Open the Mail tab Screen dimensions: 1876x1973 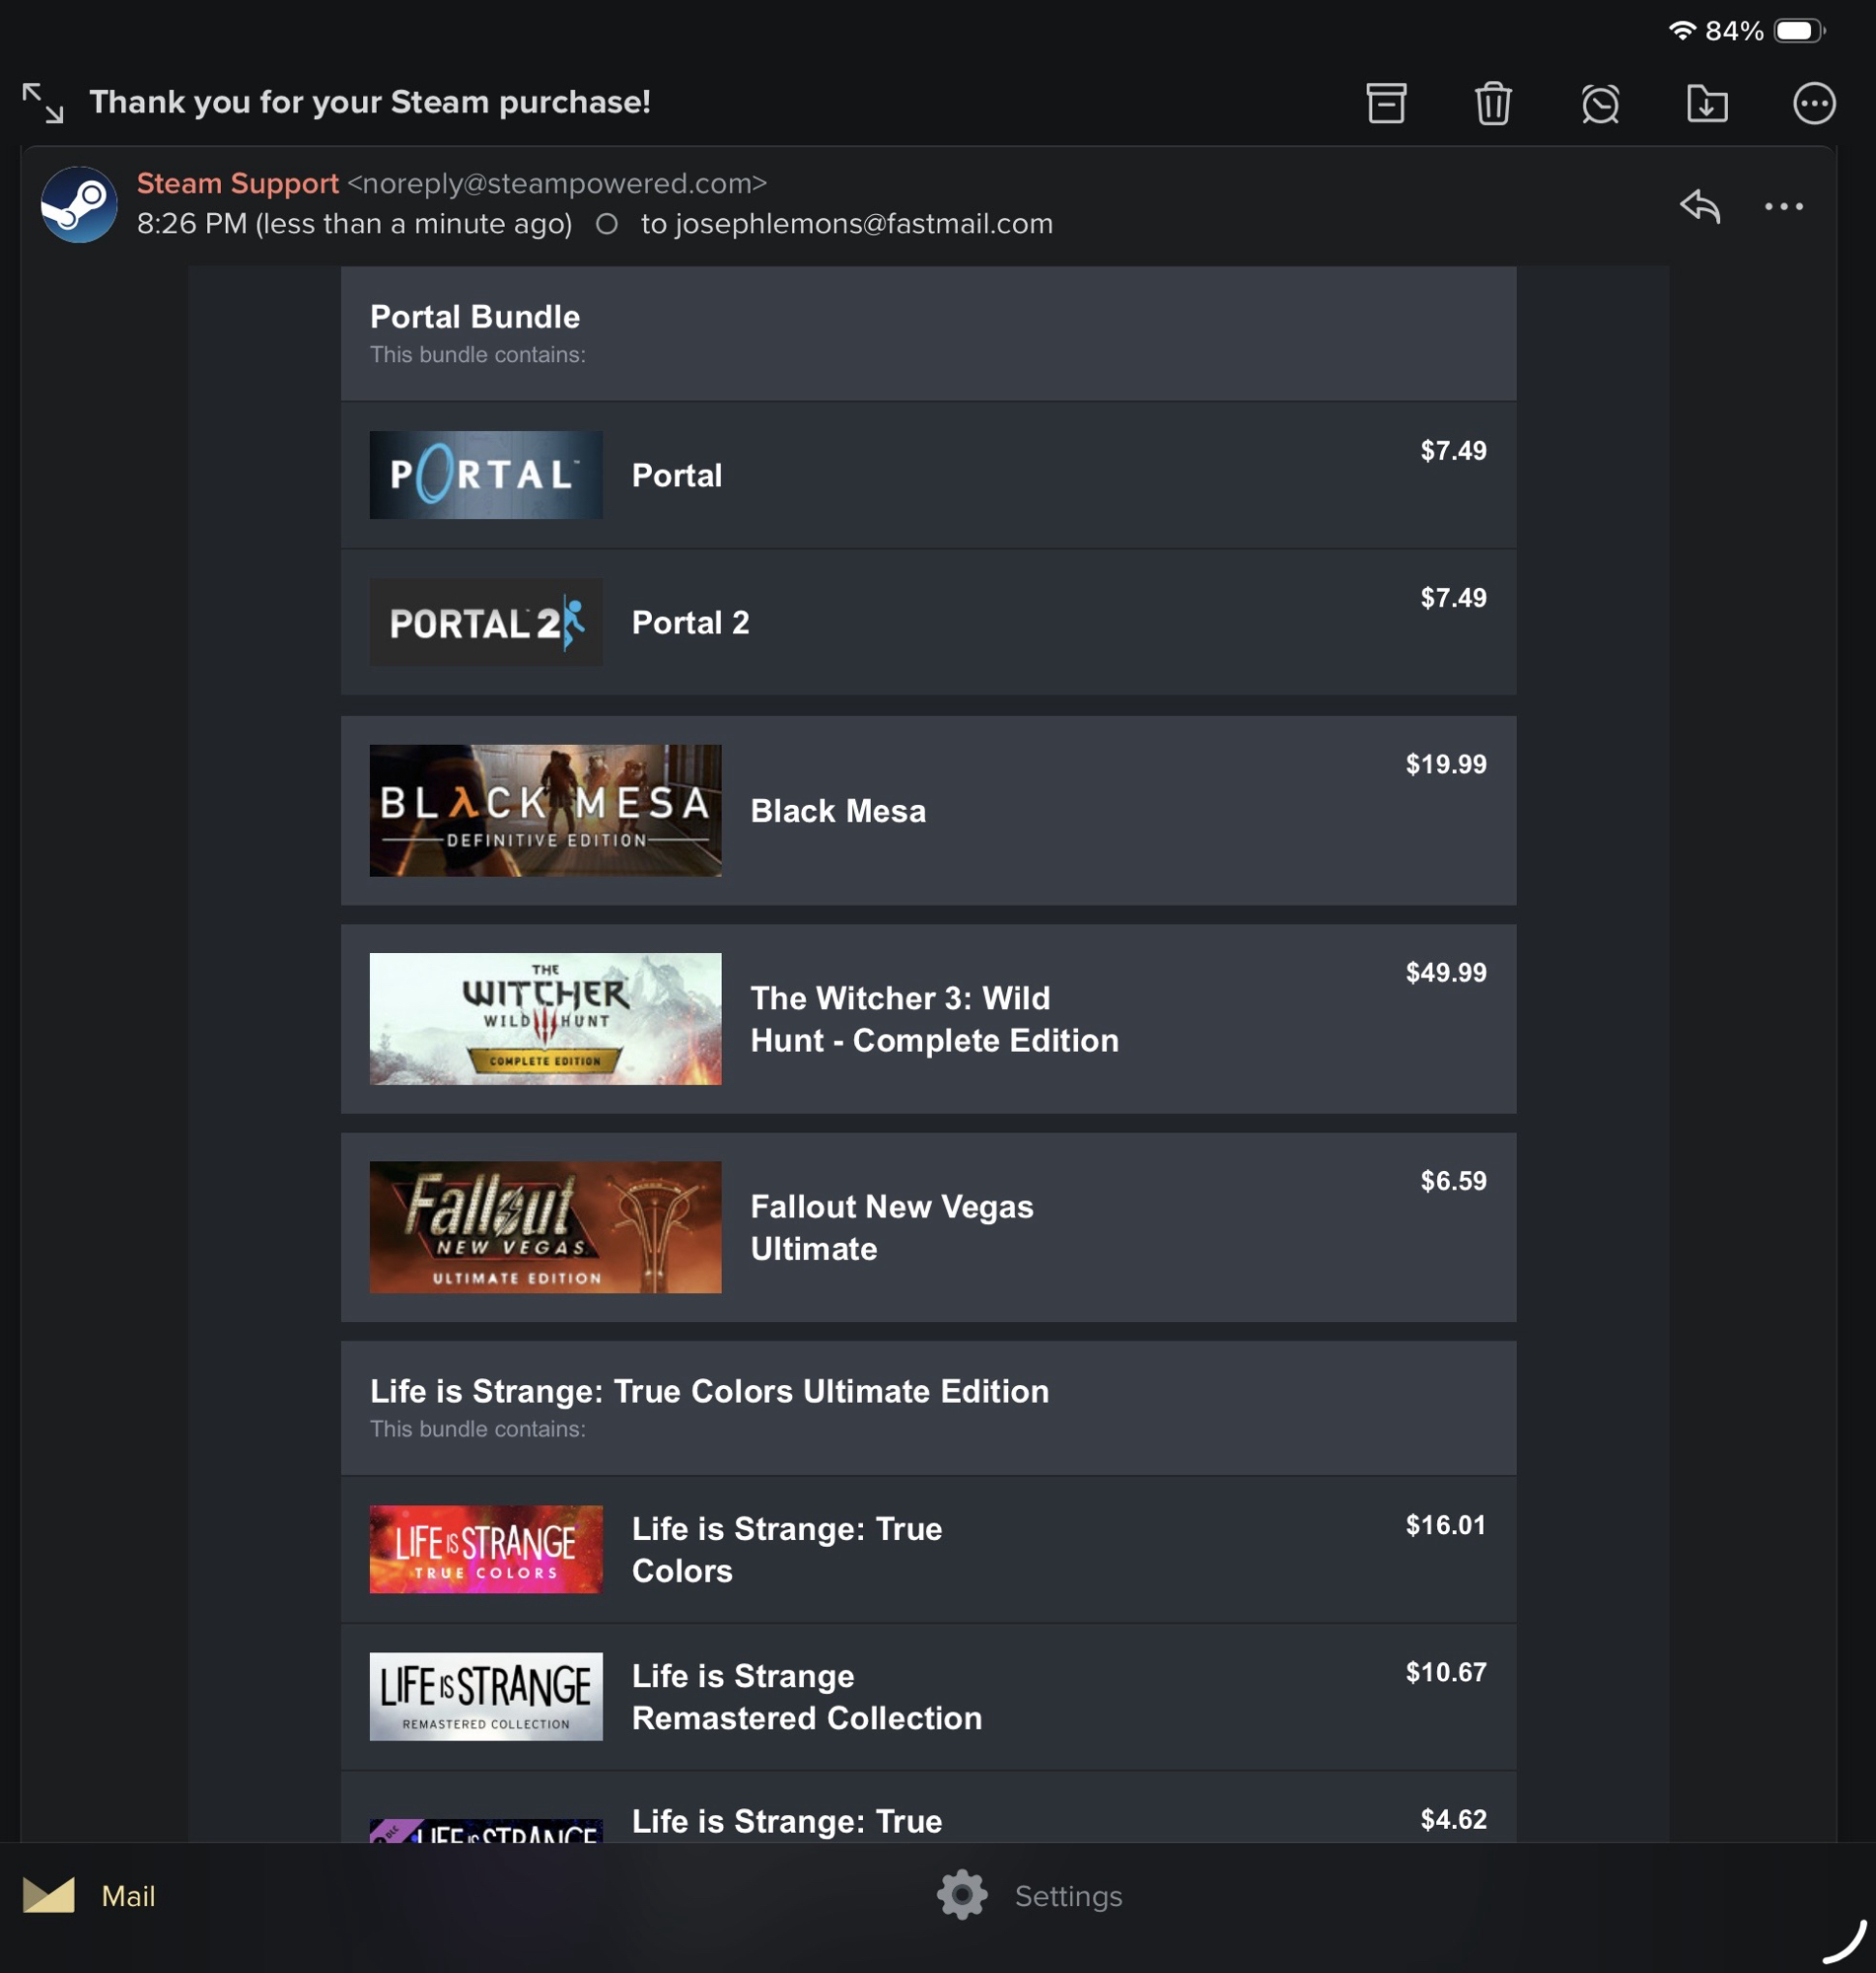click(x=90, y=1895)
